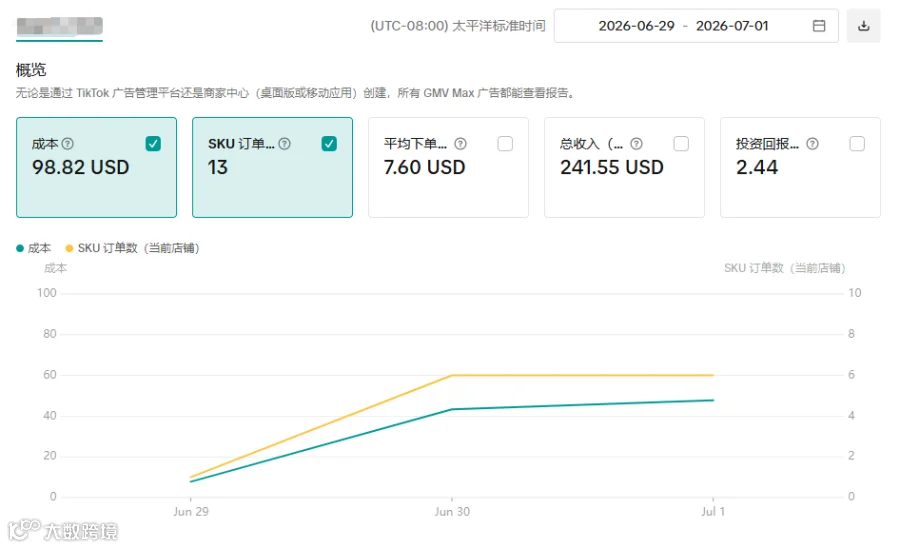Toggle the yellow SKU 订单数 legend item
Image resolution: width=900 pixels, height=548 pixels.
[133, 248]
